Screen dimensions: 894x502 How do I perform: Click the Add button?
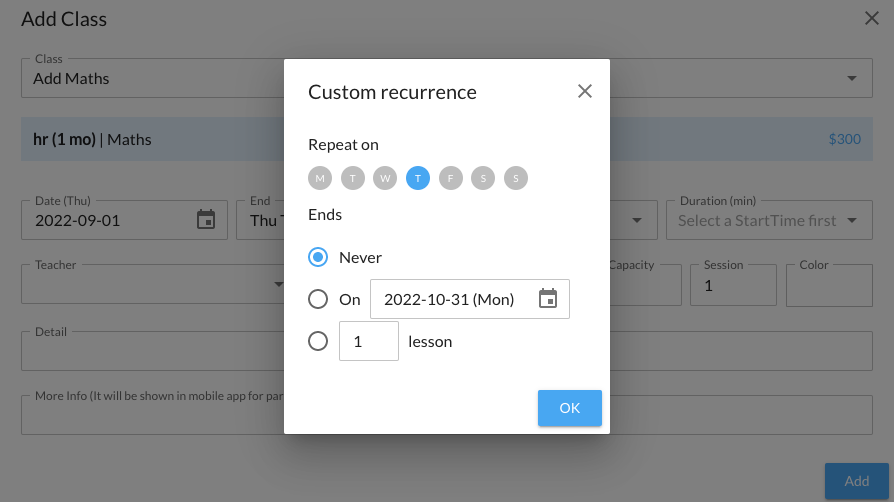point(856,481)
